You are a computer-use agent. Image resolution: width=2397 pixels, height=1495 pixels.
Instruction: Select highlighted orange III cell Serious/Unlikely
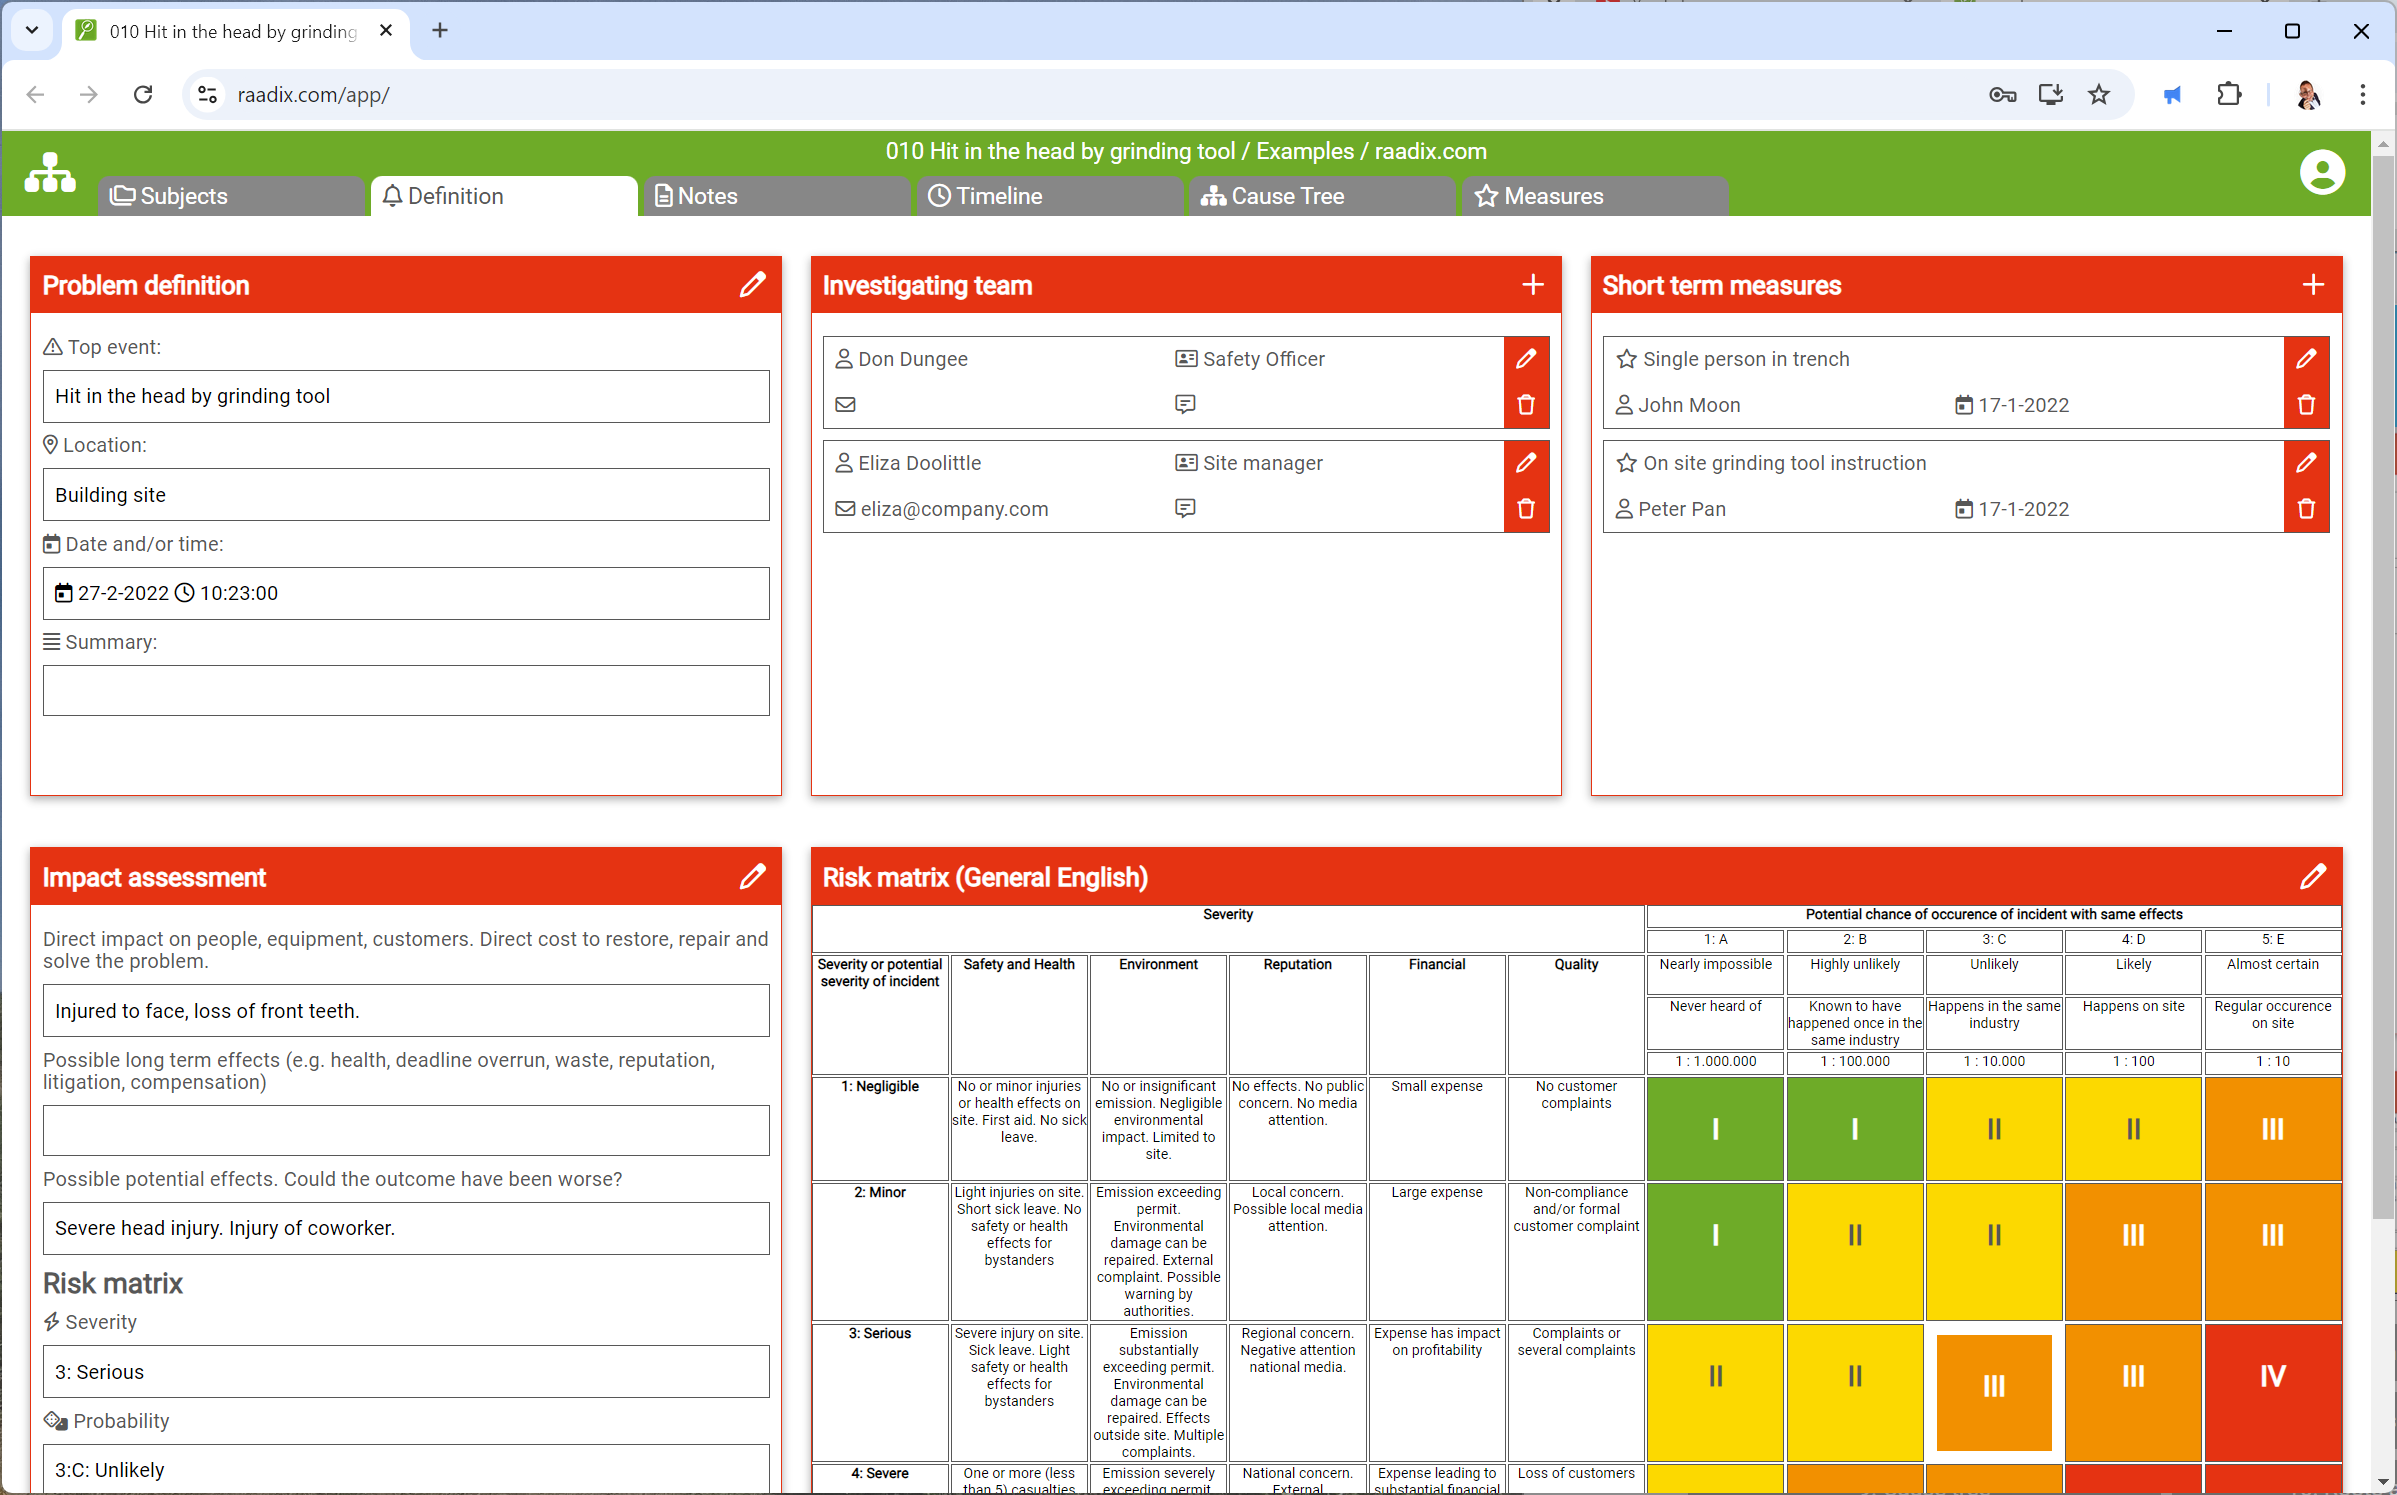point(1994,1393)
